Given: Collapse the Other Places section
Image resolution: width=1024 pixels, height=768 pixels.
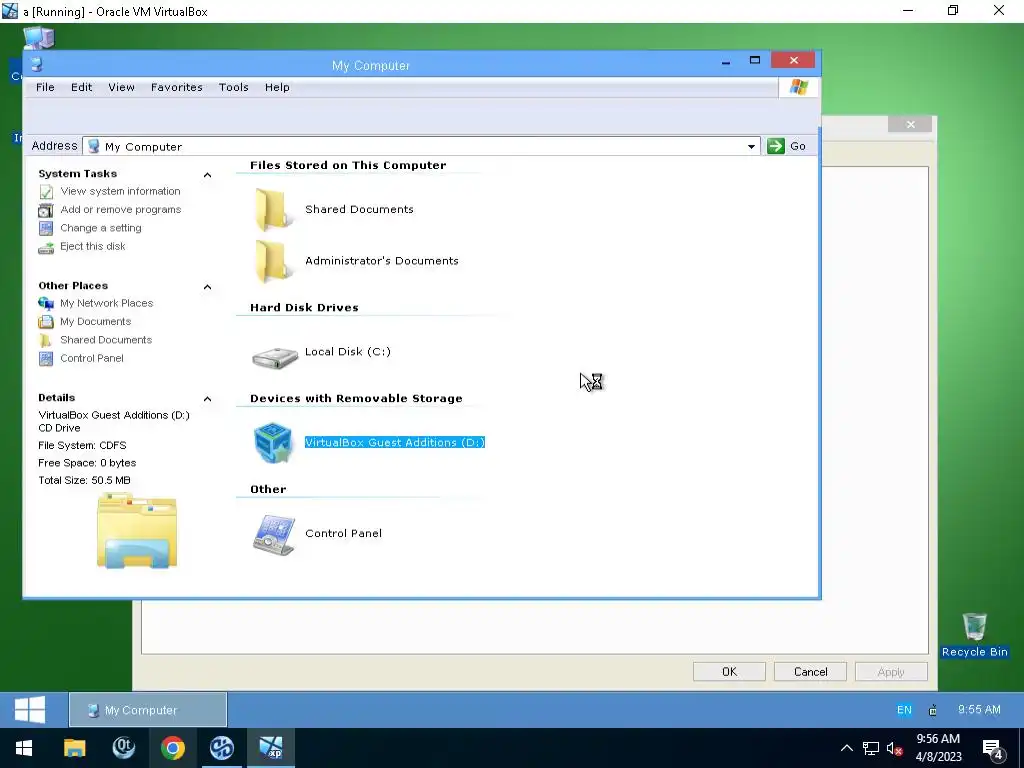Looking at the screenshot, I should 207,287.
